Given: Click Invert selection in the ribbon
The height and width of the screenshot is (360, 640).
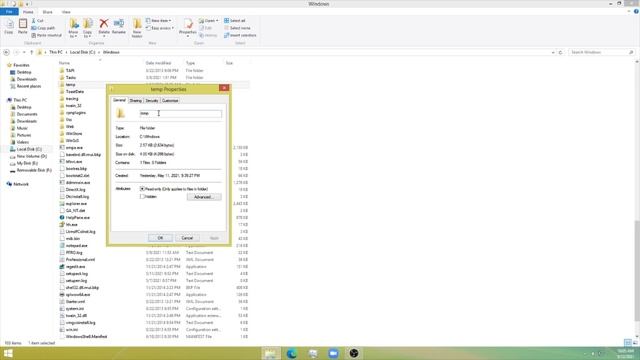Looking at the screenshot, I should [240, 36].
